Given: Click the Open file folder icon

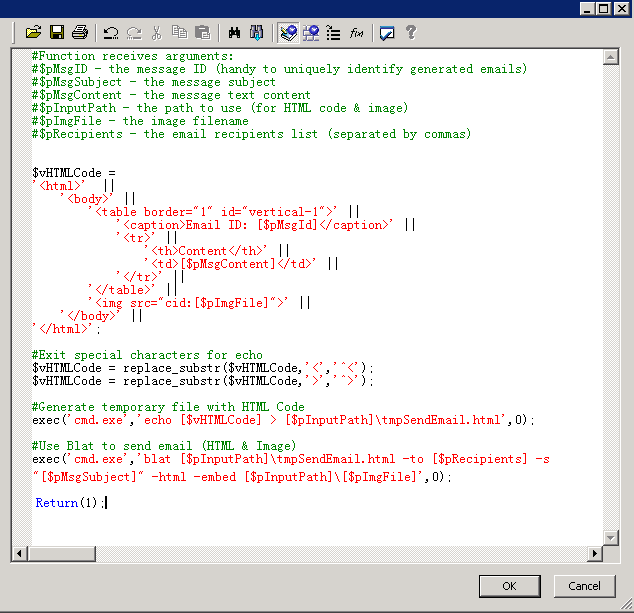Looking at the screenshot, I should click(34, 33).
